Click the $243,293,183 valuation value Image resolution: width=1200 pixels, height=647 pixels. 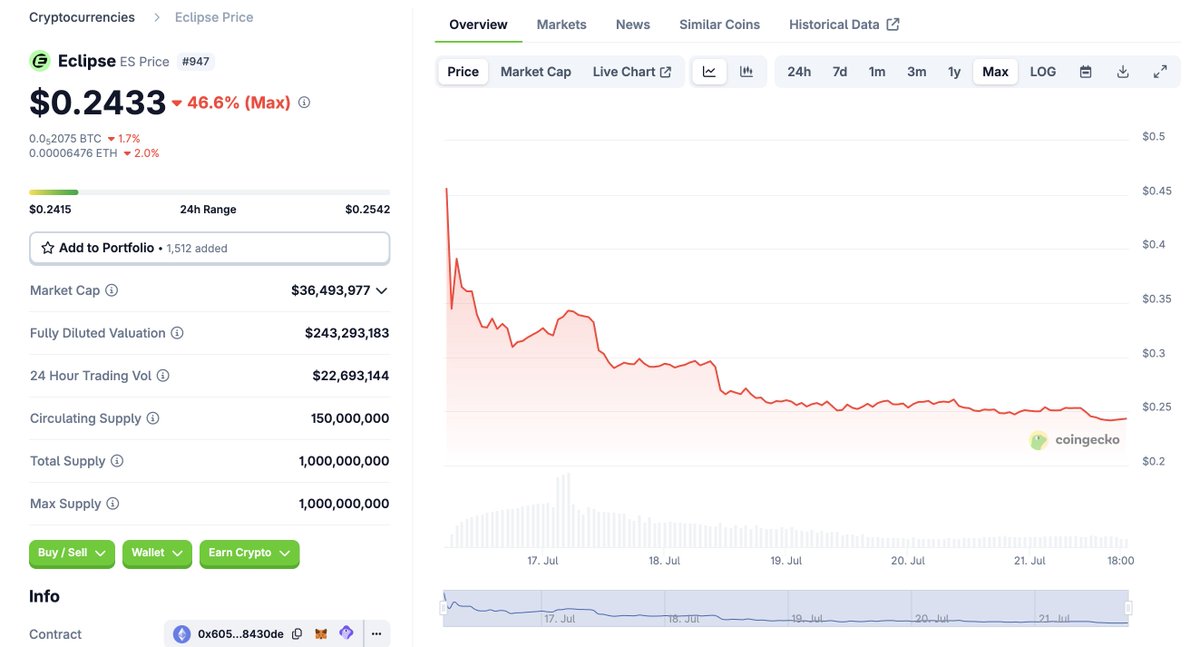347,333
